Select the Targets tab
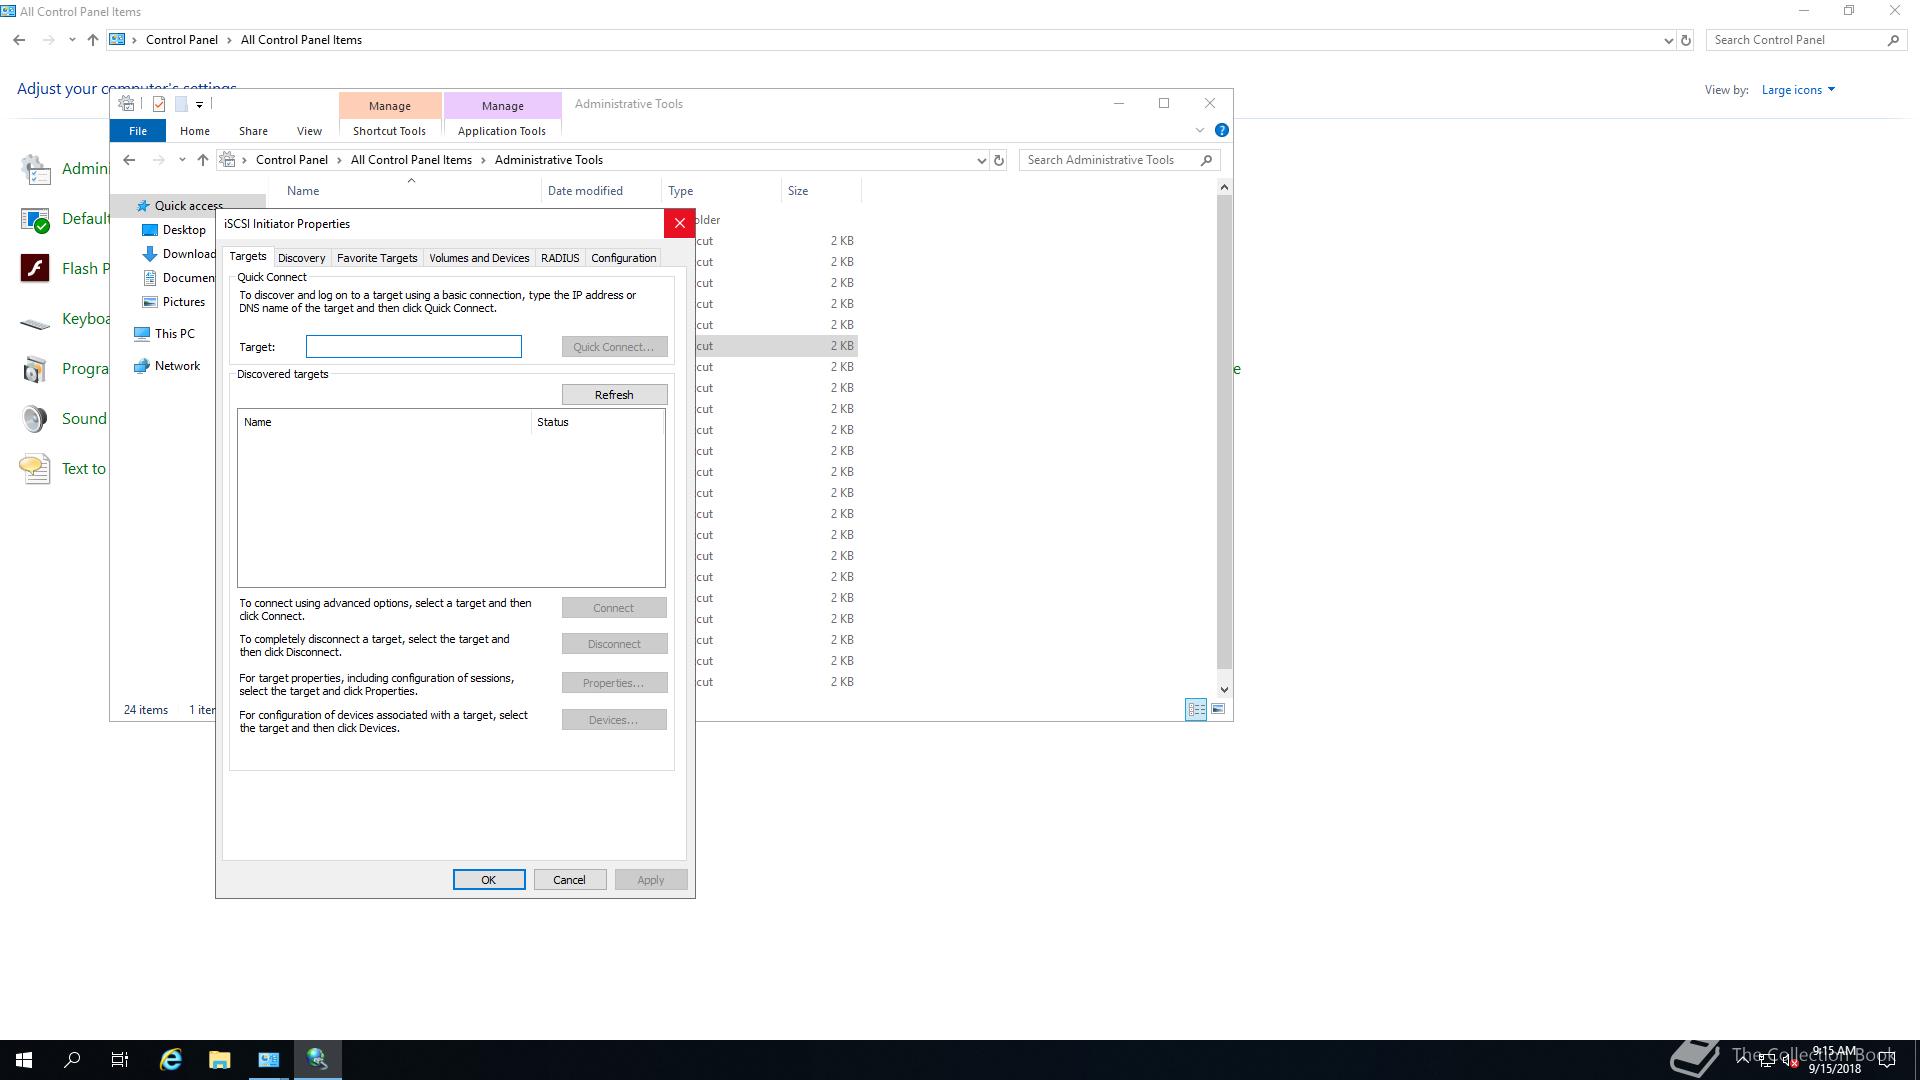Screen dimensions: 1920x1080 coord(248,256)
